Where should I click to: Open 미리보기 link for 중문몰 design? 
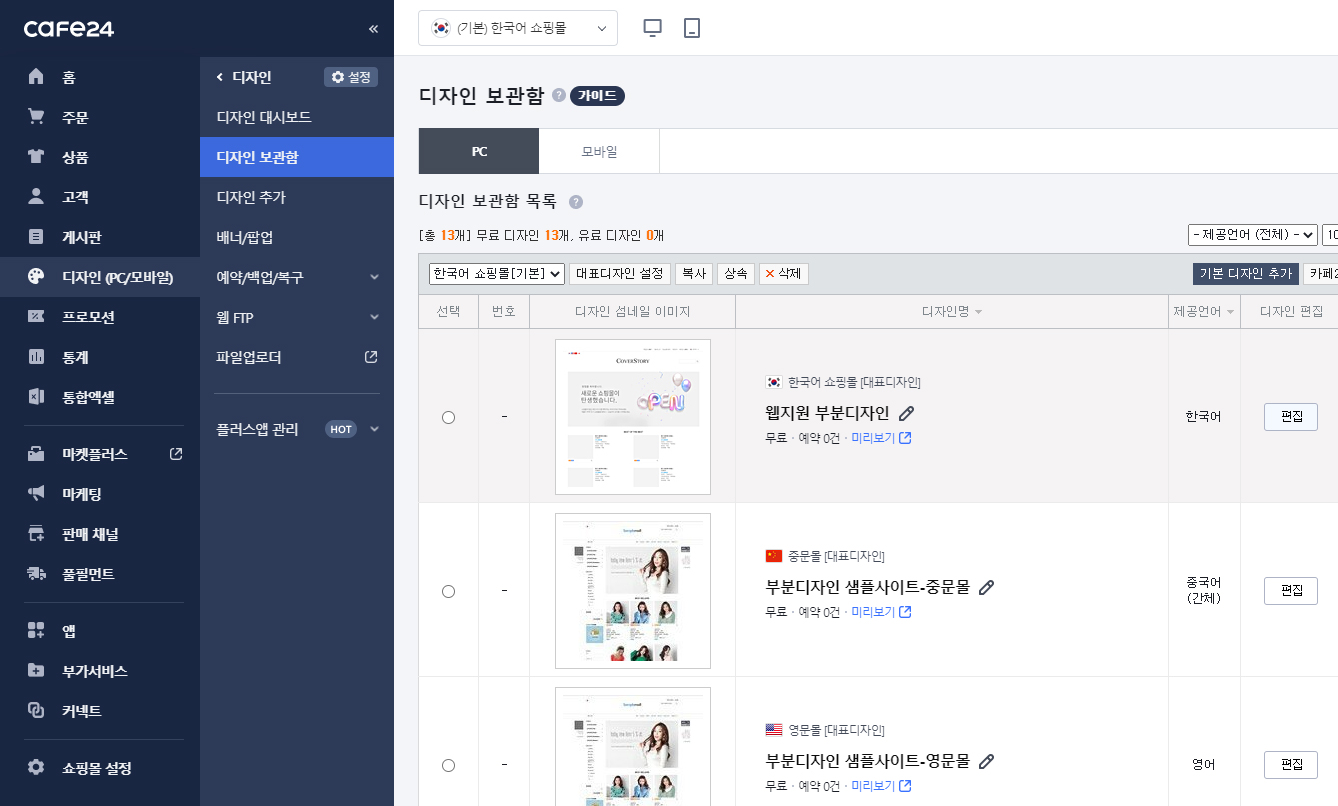pos(881,612)
